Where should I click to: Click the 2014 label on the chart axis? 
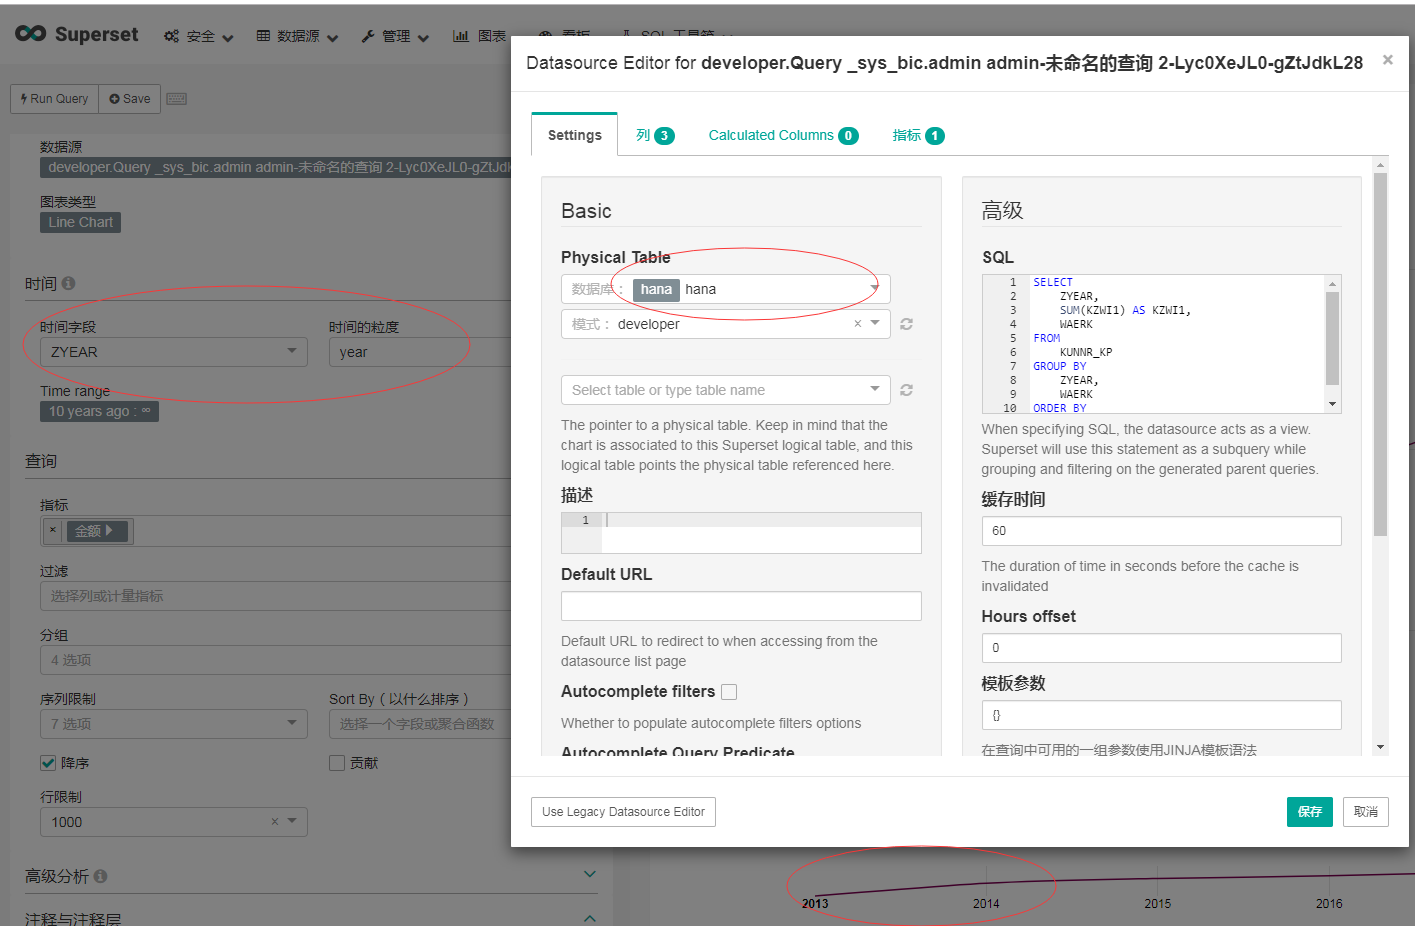click(986, 904)
